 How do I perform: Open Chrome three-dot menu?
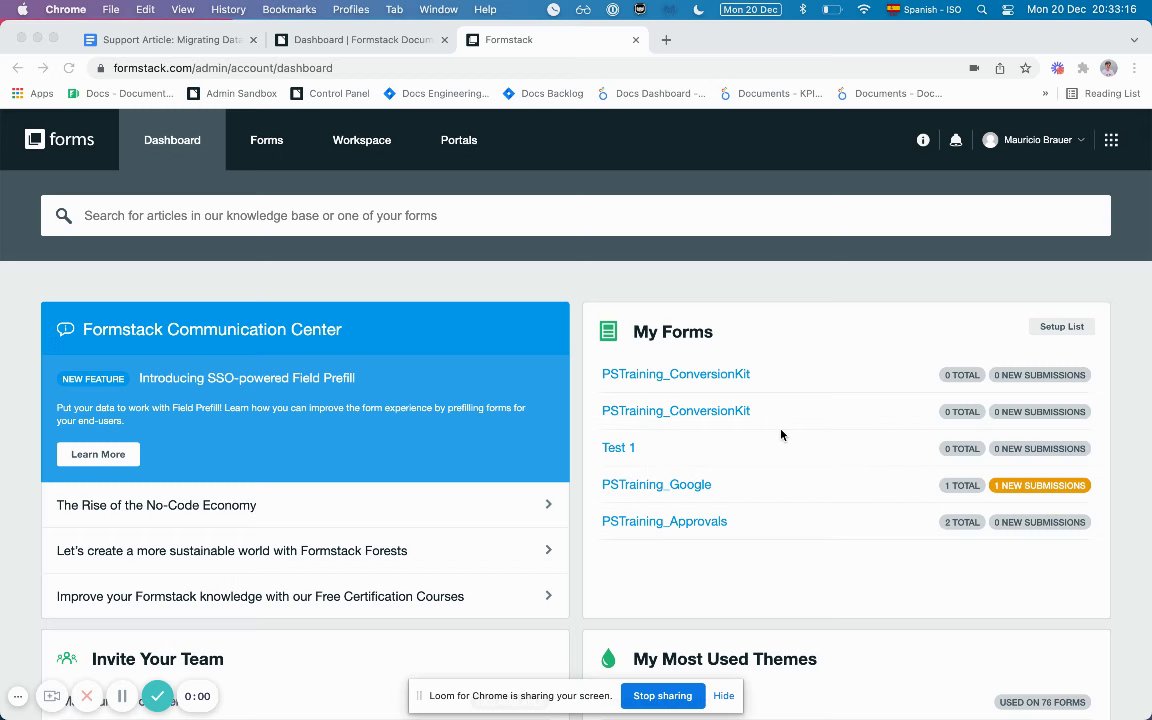click(1134, 68)
